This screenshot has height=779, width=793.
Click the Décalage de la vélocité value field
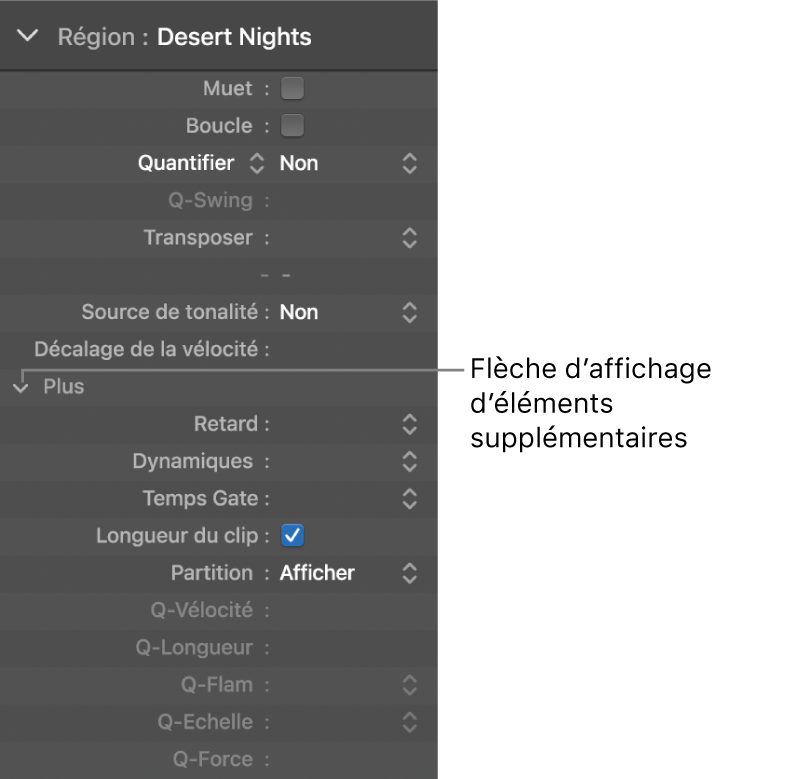tap(345, 350)
